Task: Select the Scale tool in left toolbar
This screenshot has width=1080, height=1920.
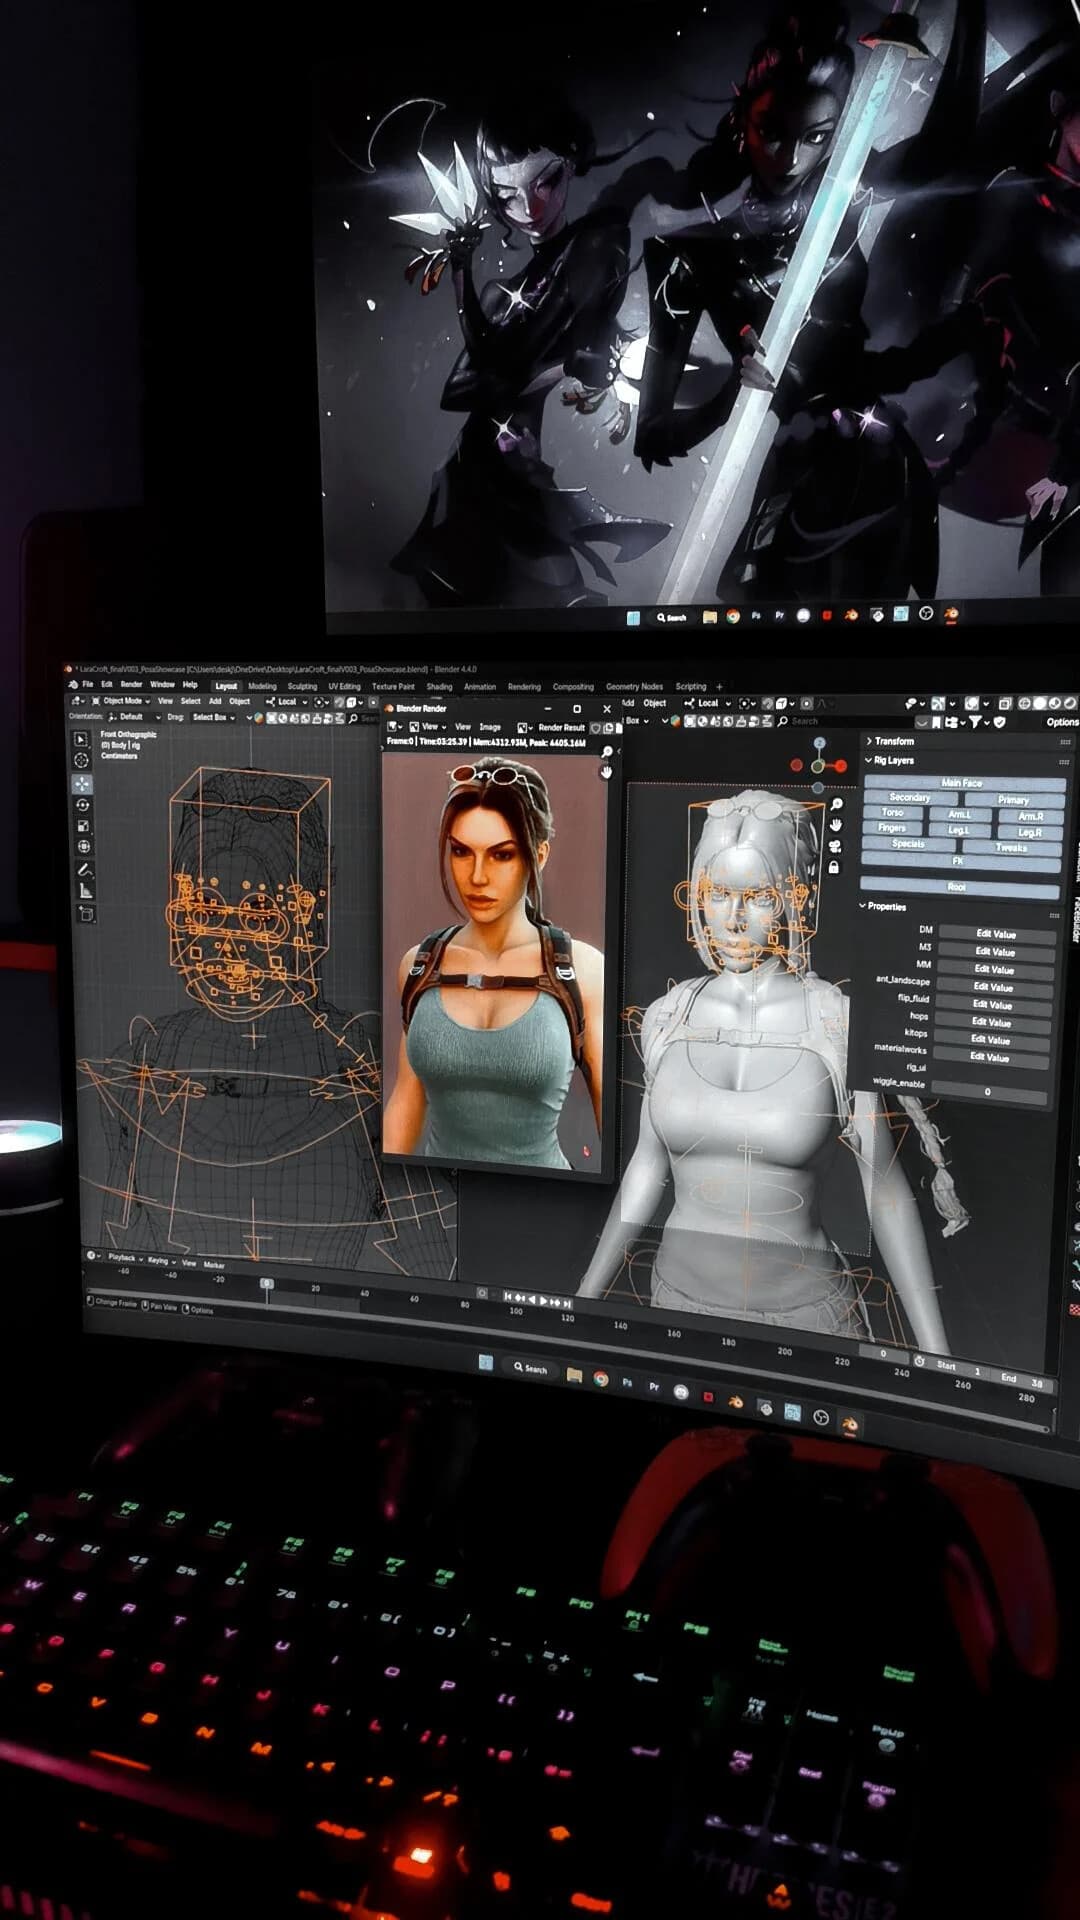Action: point(83,826)
